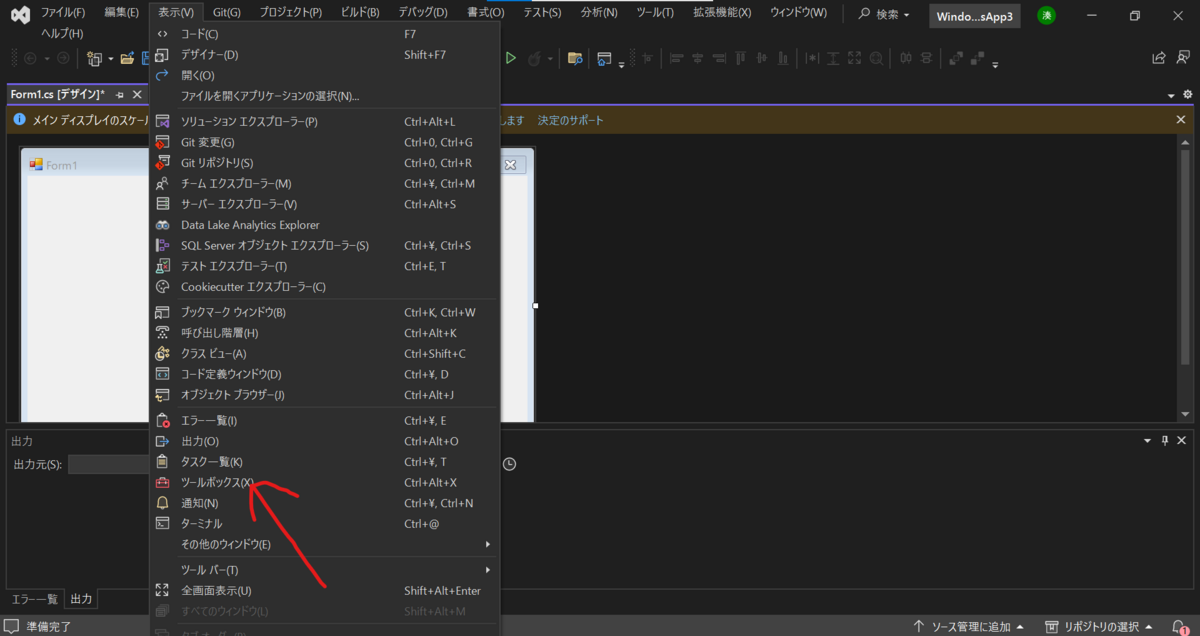Open the signed-in account avatar
Viewport: 1200px width, 636px height.
pos(1046,16)
